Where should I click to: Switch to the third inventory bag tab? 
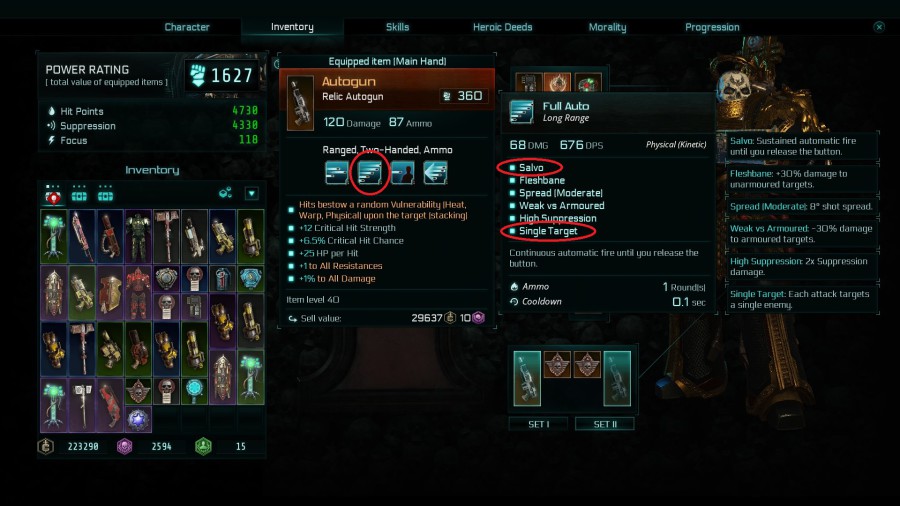(105, 194)
